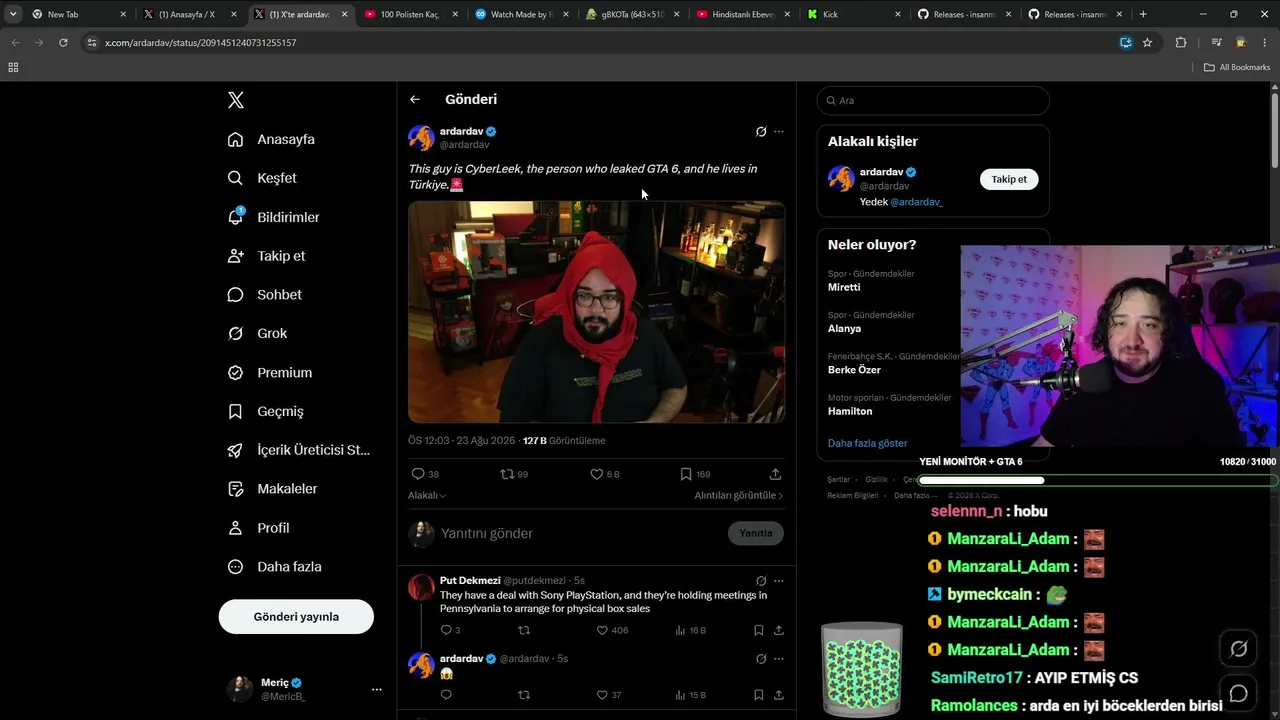1280x720 pixels.
Task: Open more options on Put Dekmezi's reply
Action: pos(779,580)
